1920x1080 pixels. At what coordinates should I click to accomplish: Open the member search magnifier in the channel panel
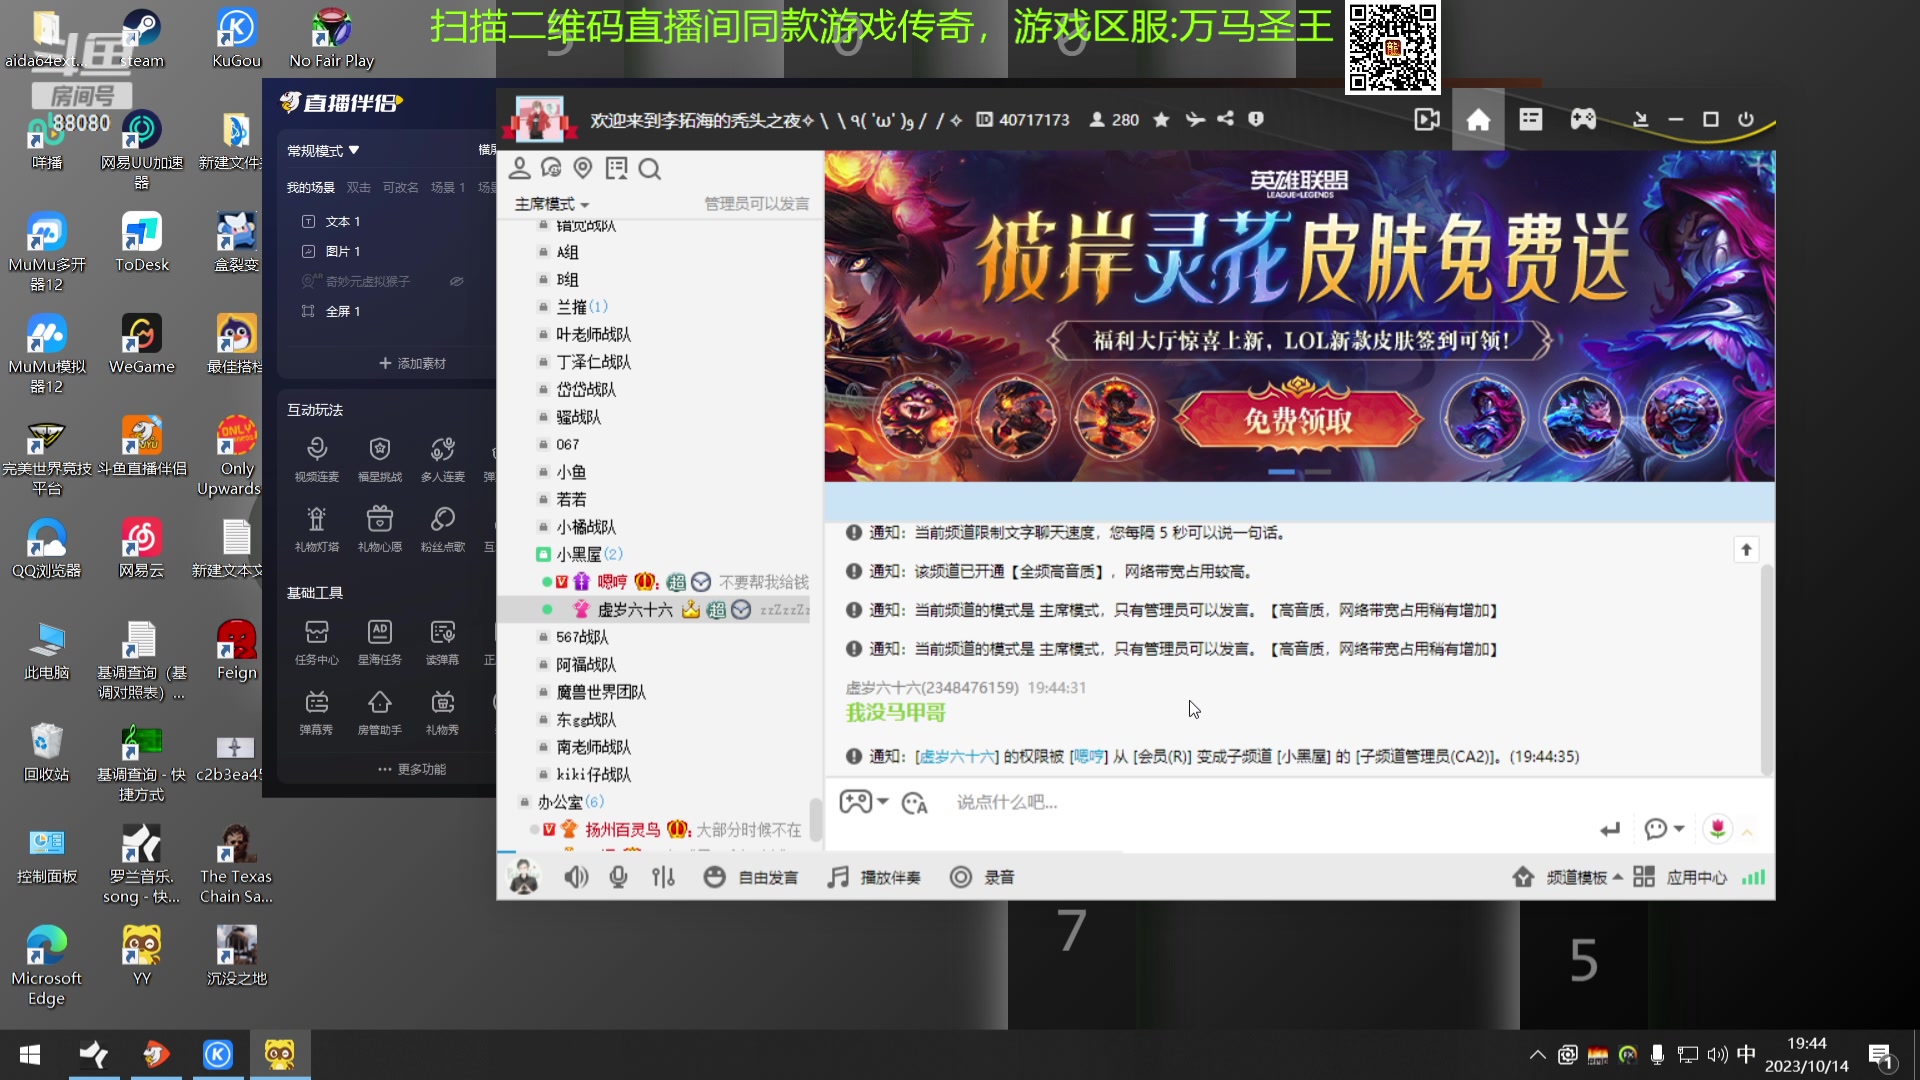[651, 169]
